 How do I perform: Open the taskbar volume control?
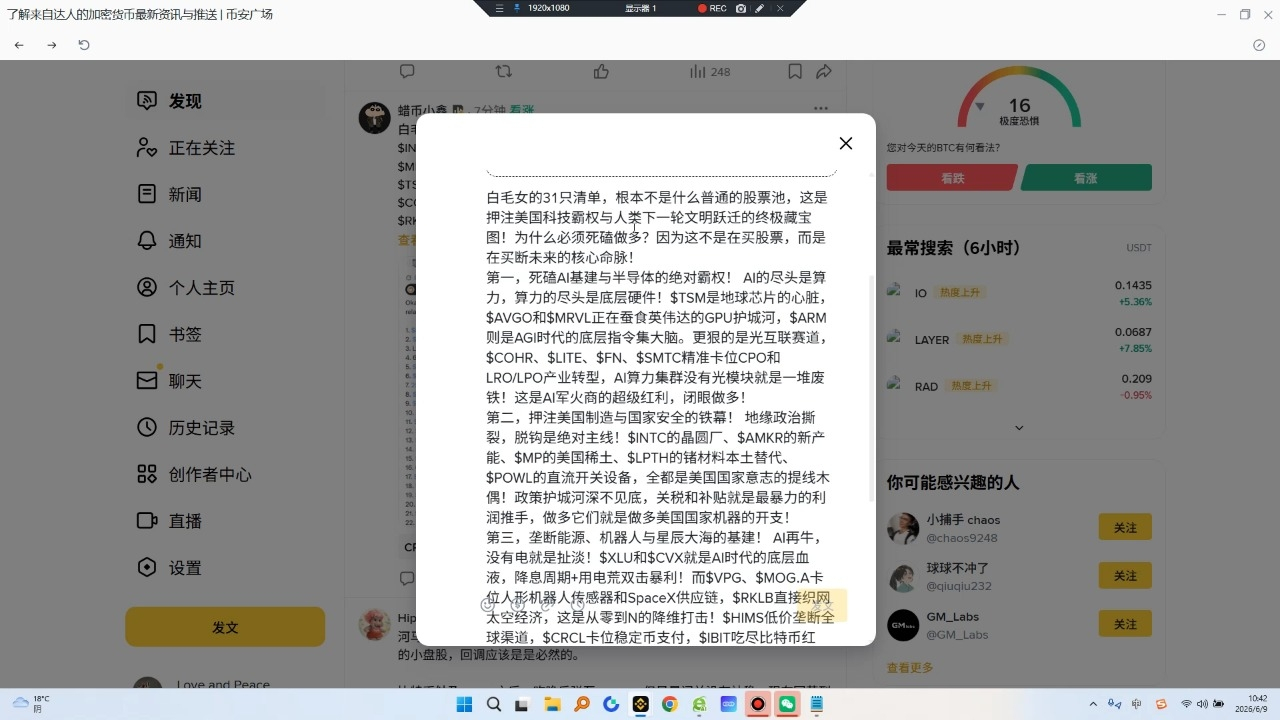1202,704
